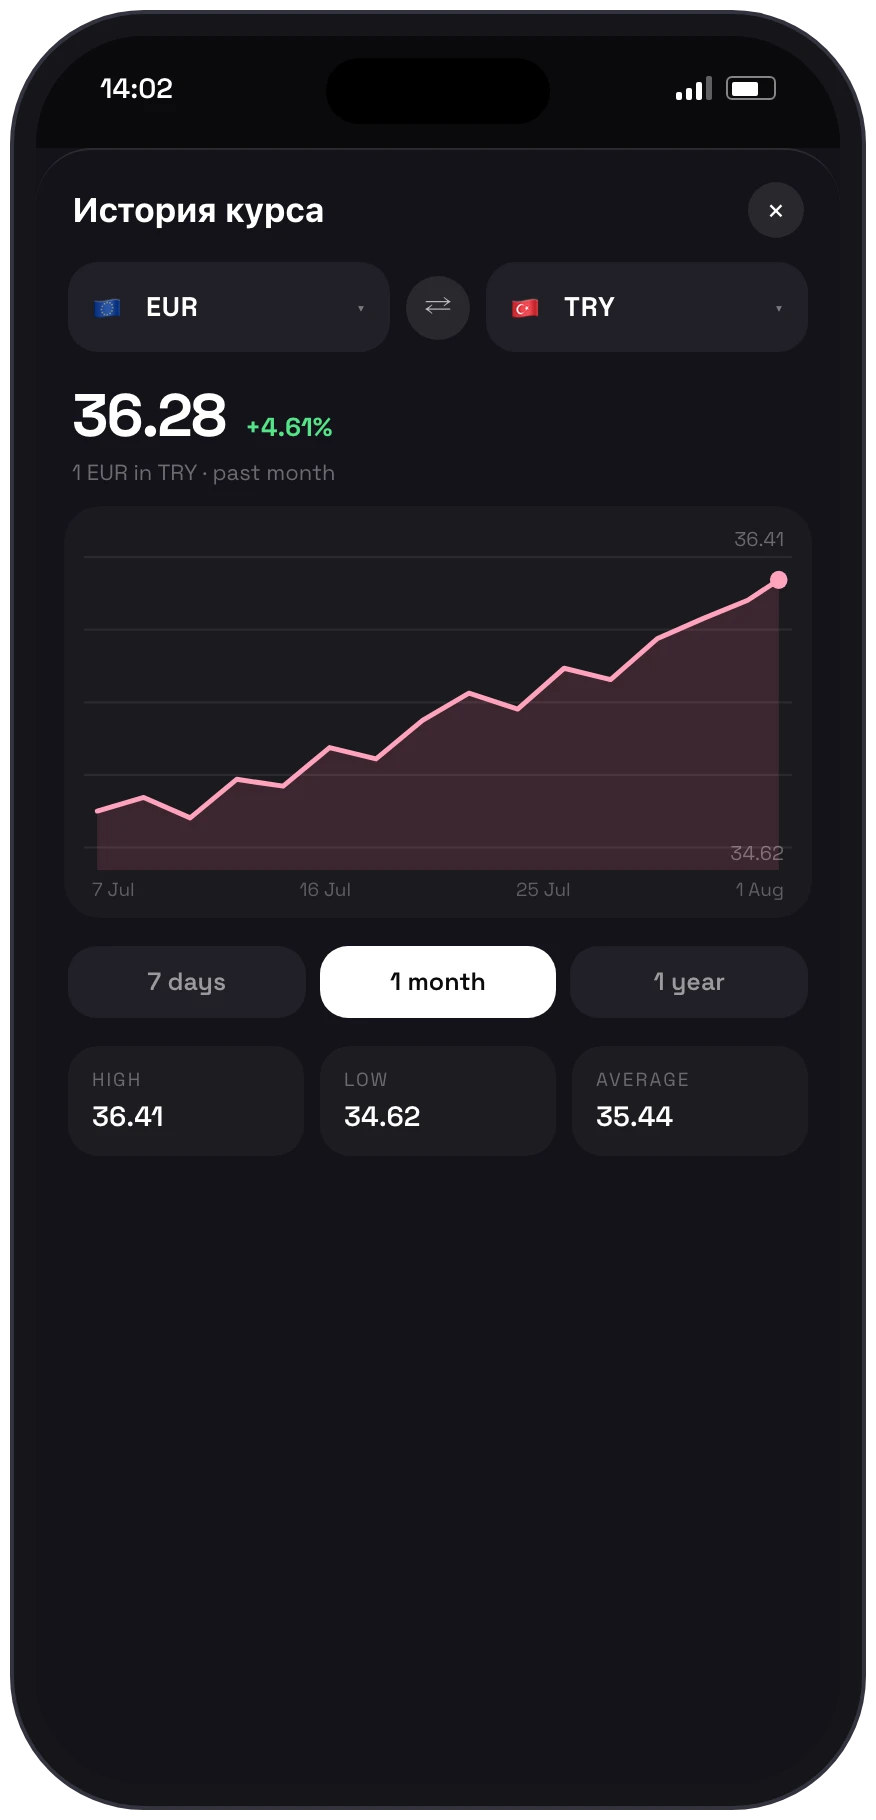
Task: Tap the pink endpoint dot on chart
Action: point(779,580)
